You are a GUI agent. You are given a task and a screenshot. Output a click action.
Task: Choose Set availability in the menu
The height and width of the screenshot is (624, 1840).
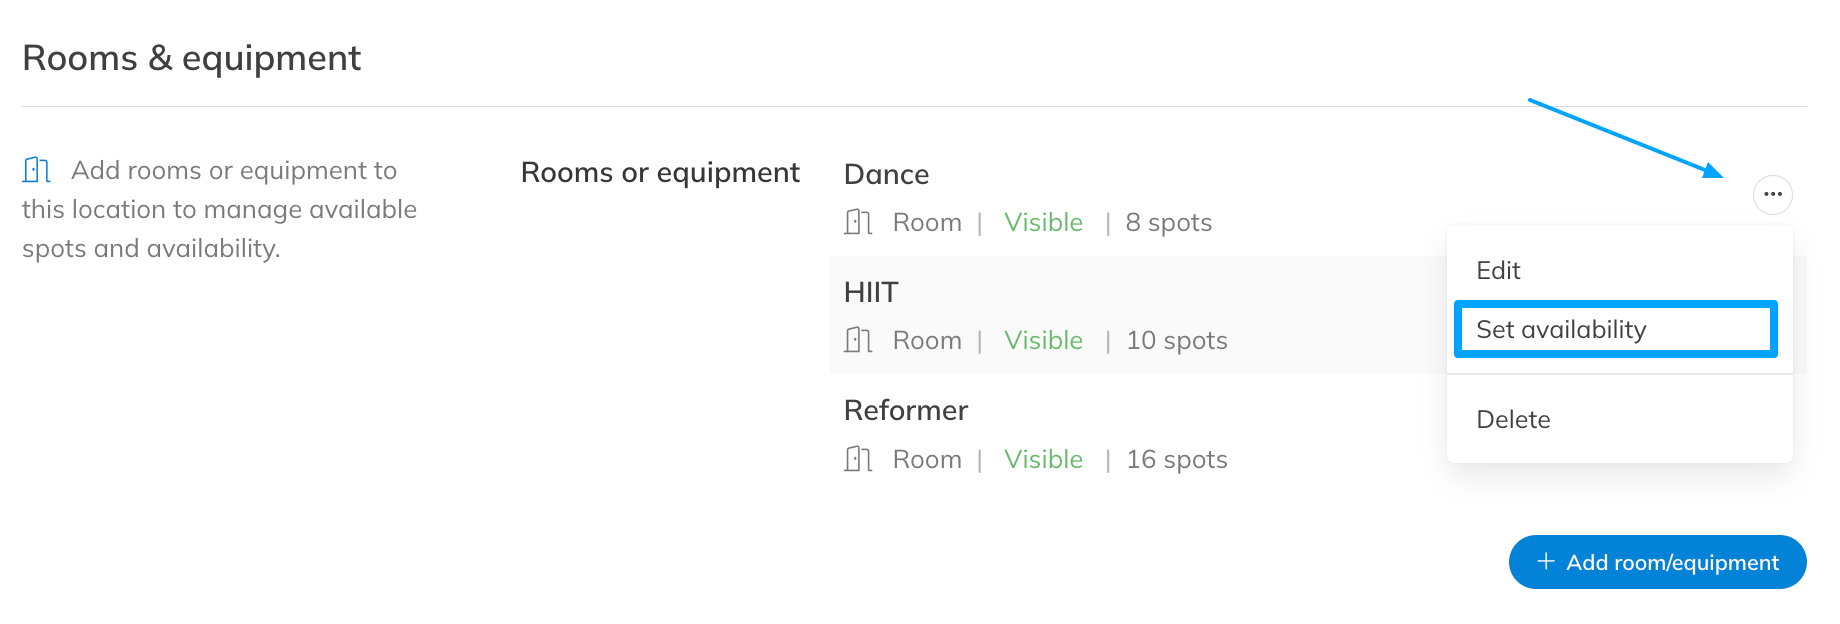[1561, 330]
